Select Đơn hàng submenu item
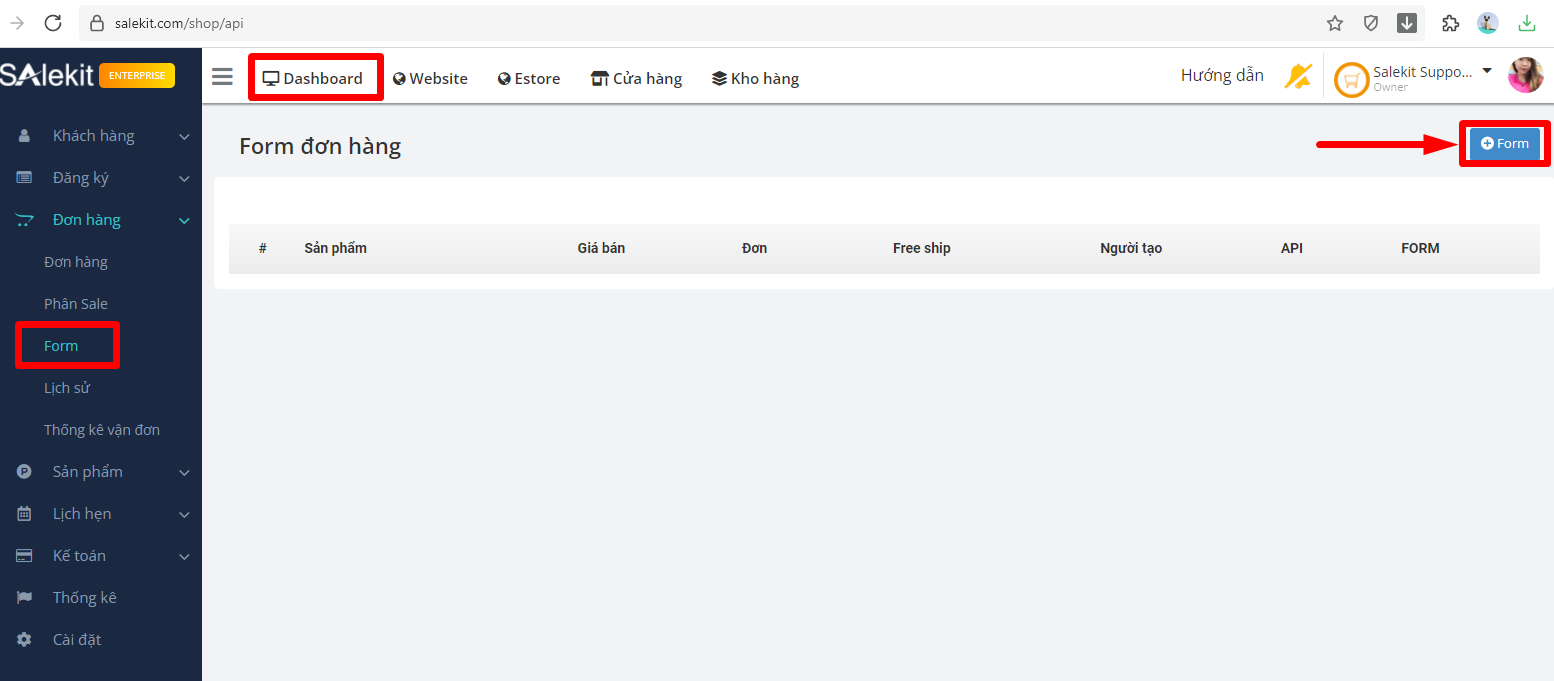The height and width of the screenshot is (681, 1554). click(76, 262)
